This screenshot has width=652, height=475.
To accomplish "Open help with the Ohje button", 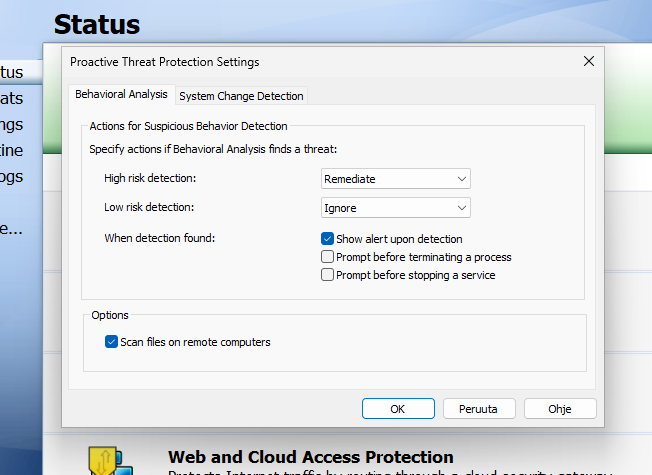I will tap(560, 408).
